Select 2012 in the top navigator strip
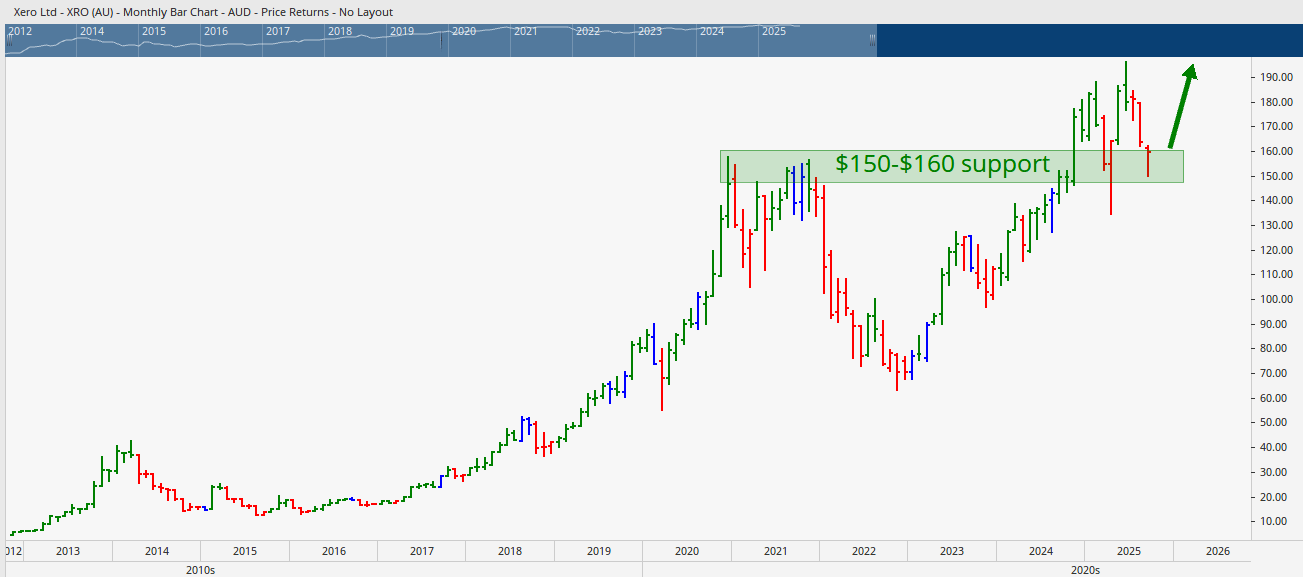This screenshot has width=1303, height=577. 20,31
